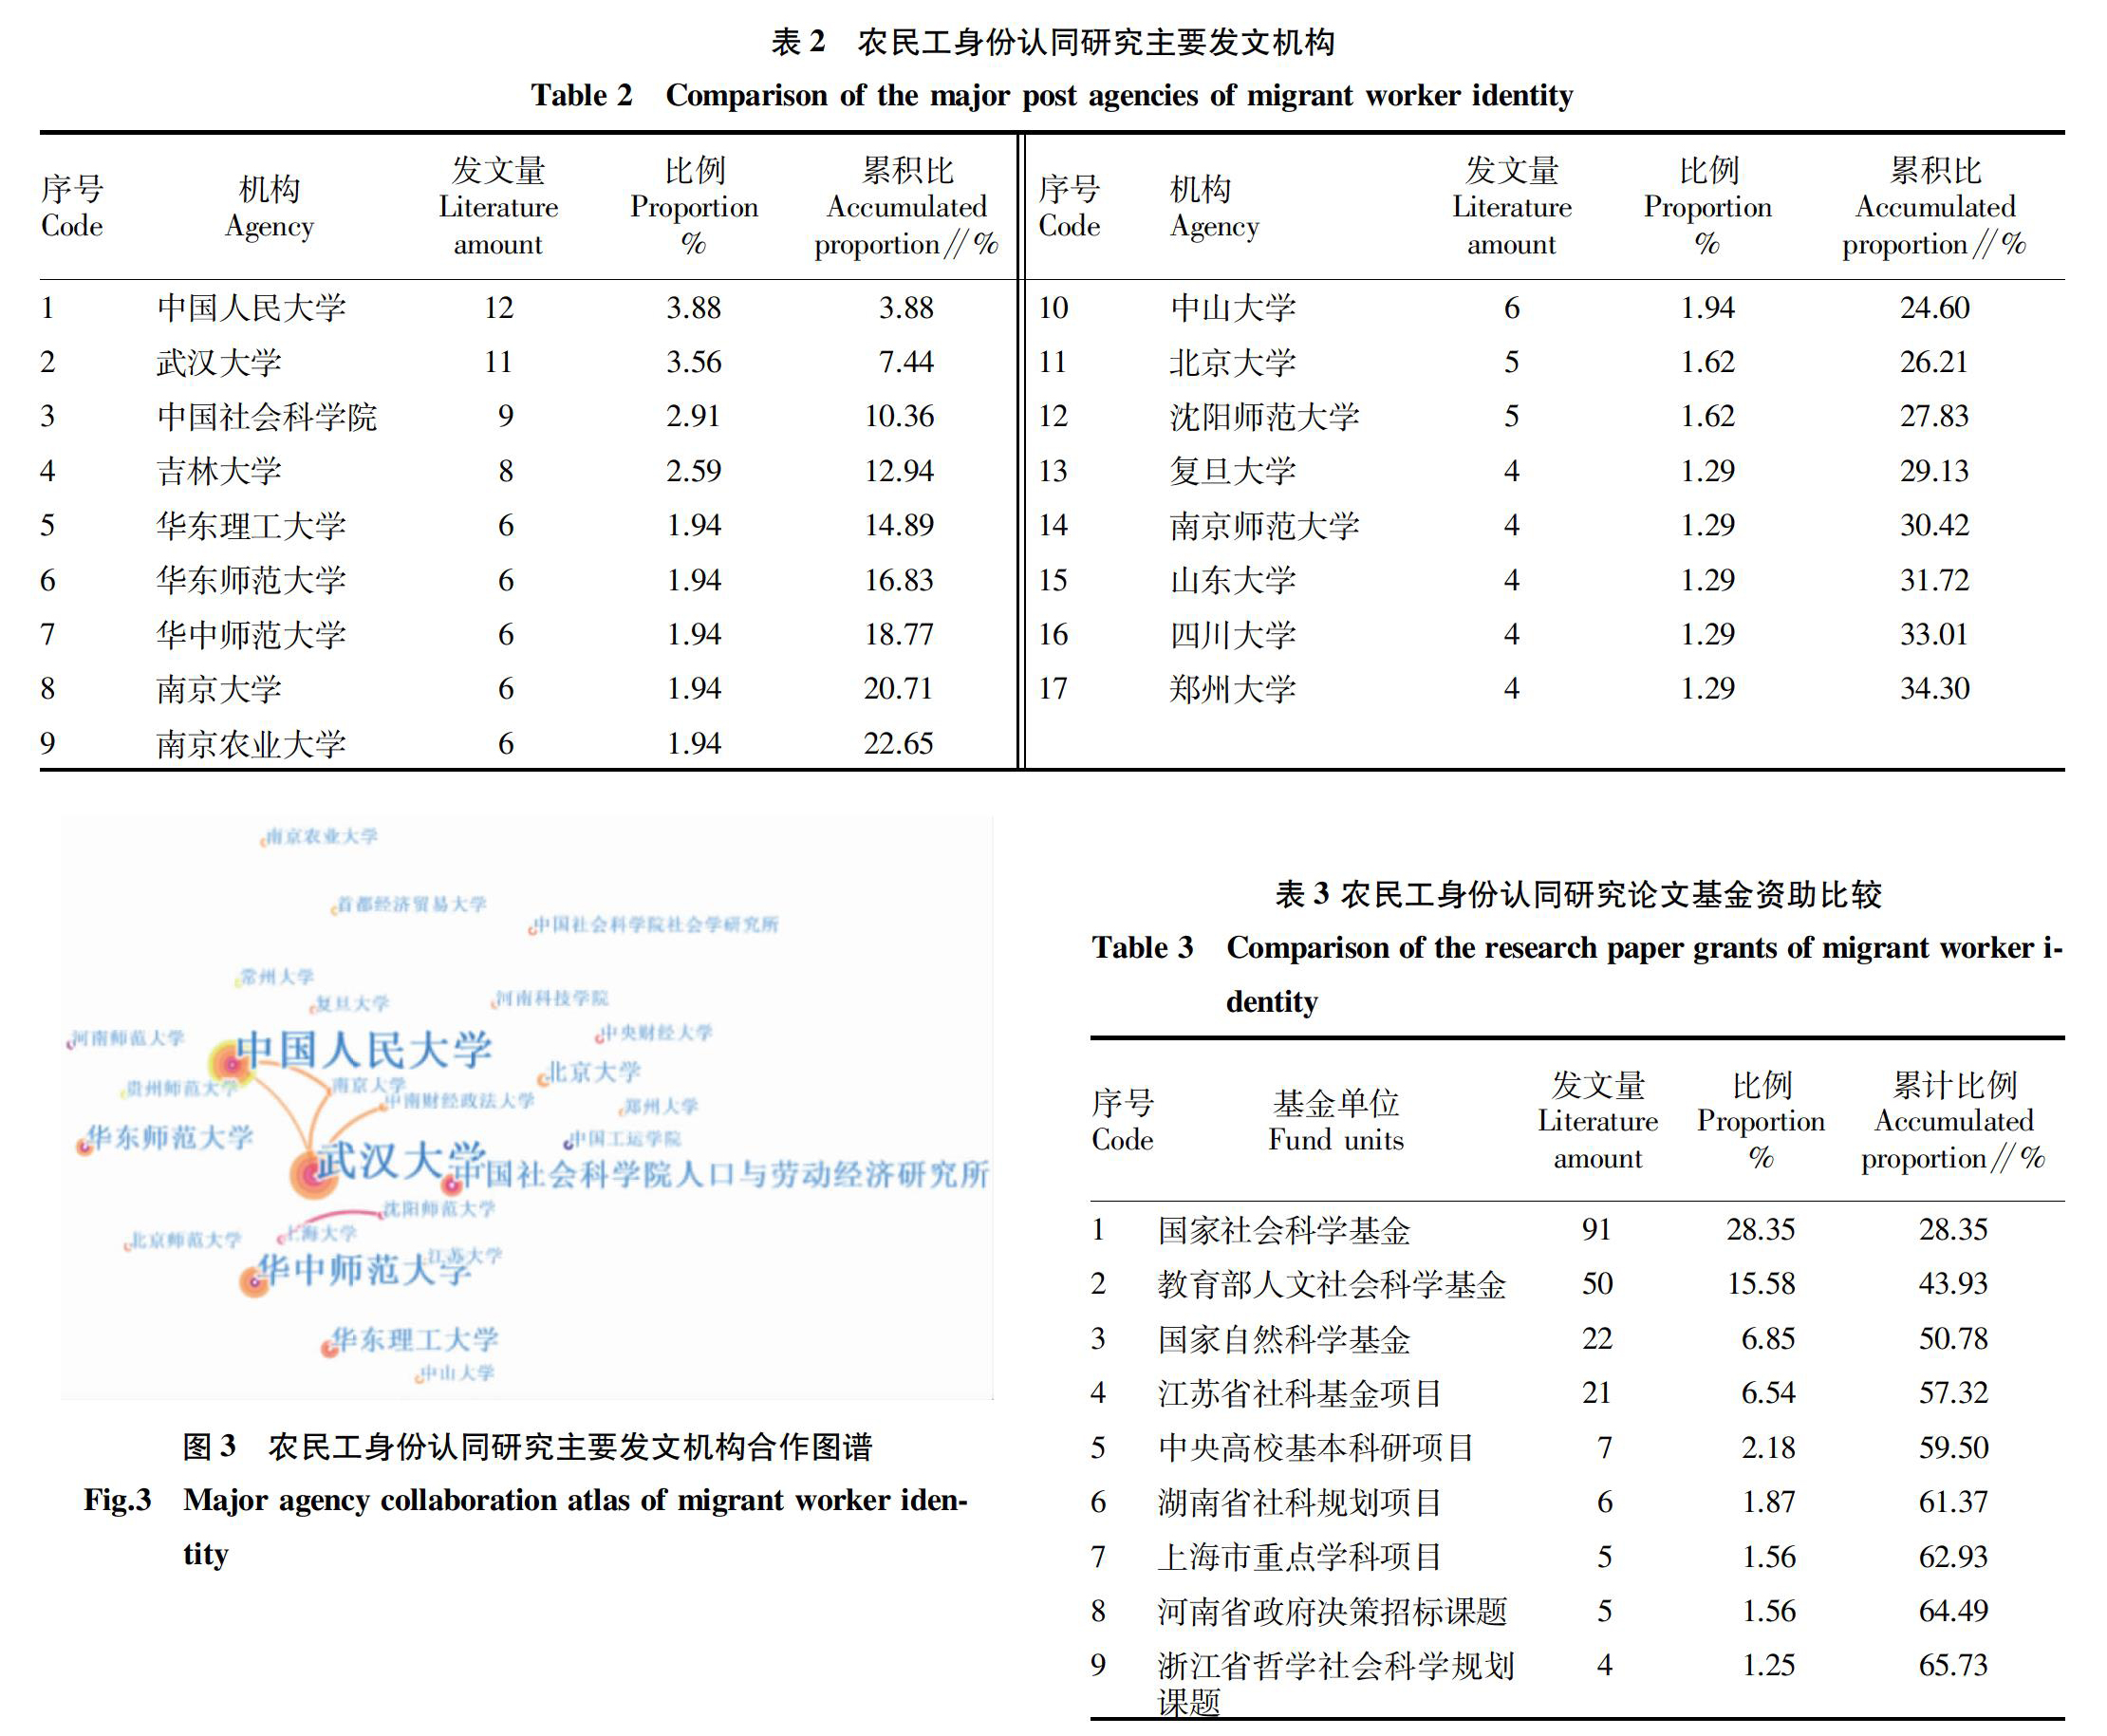Click accumulated value 65.73 in Table 3
This screenshot has height=1736, width=2107.
pos(1954,1666)
